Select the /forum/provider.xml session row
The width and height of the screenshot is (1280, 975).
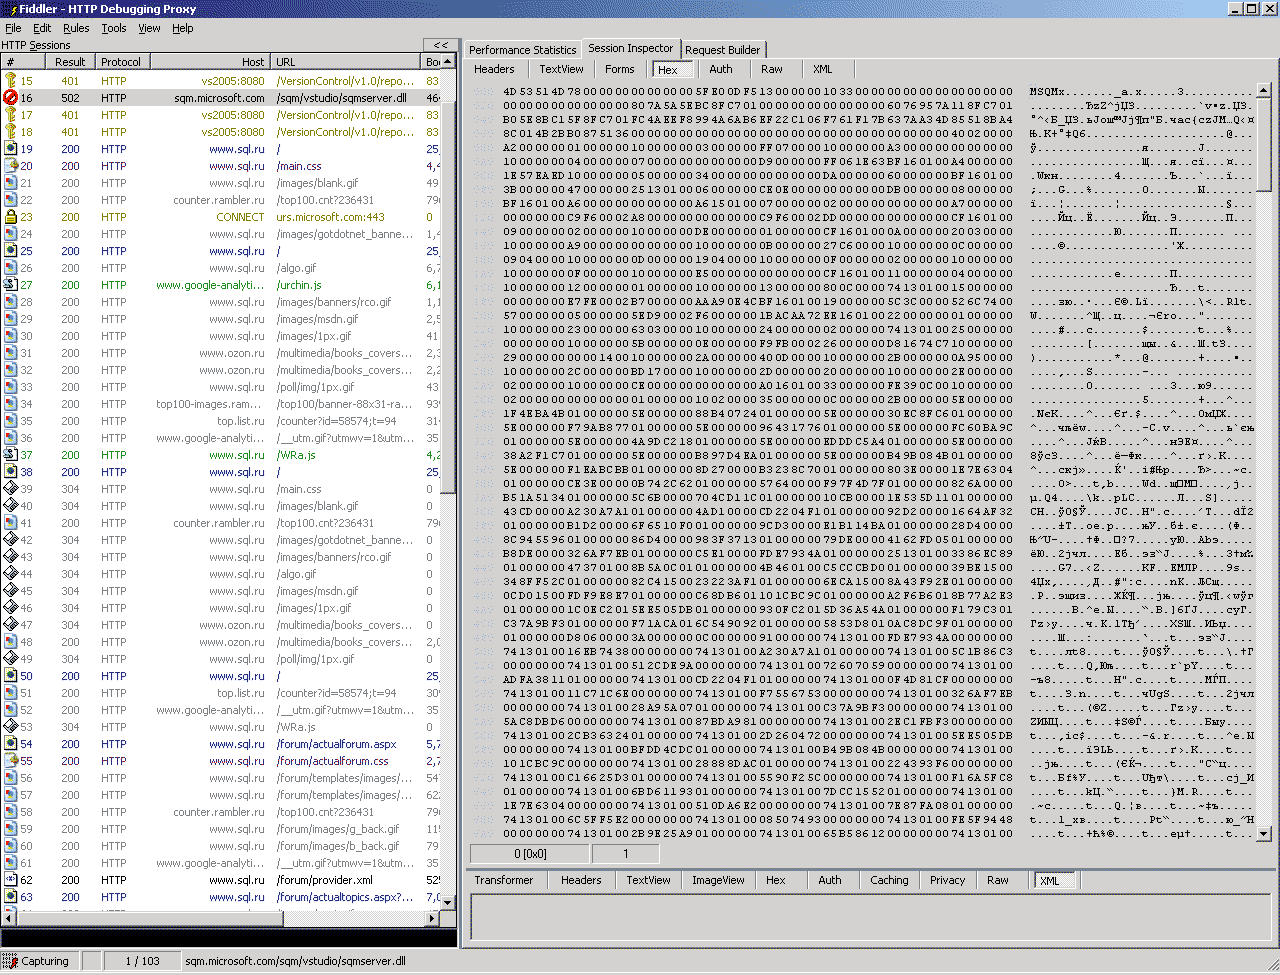click(220, 880)
